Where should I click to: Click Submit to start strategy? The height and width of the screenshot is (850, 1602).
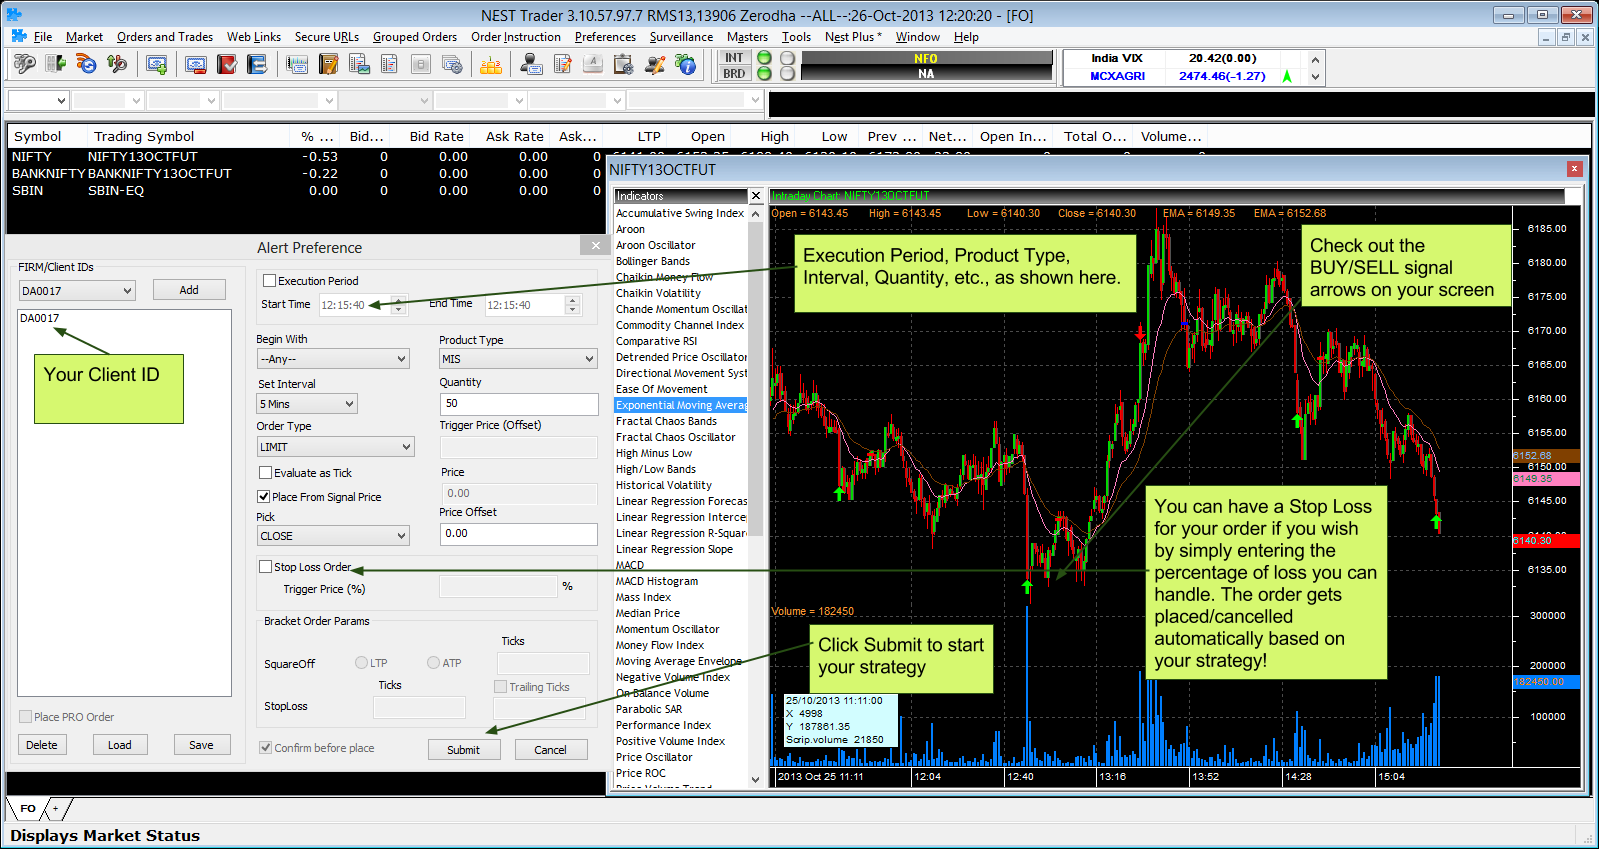(464, 750)
